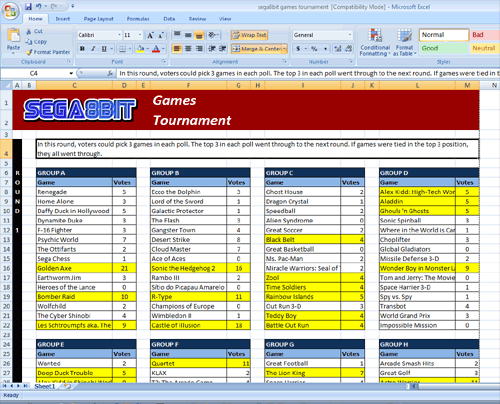Shrink the font size

point(161,35)
